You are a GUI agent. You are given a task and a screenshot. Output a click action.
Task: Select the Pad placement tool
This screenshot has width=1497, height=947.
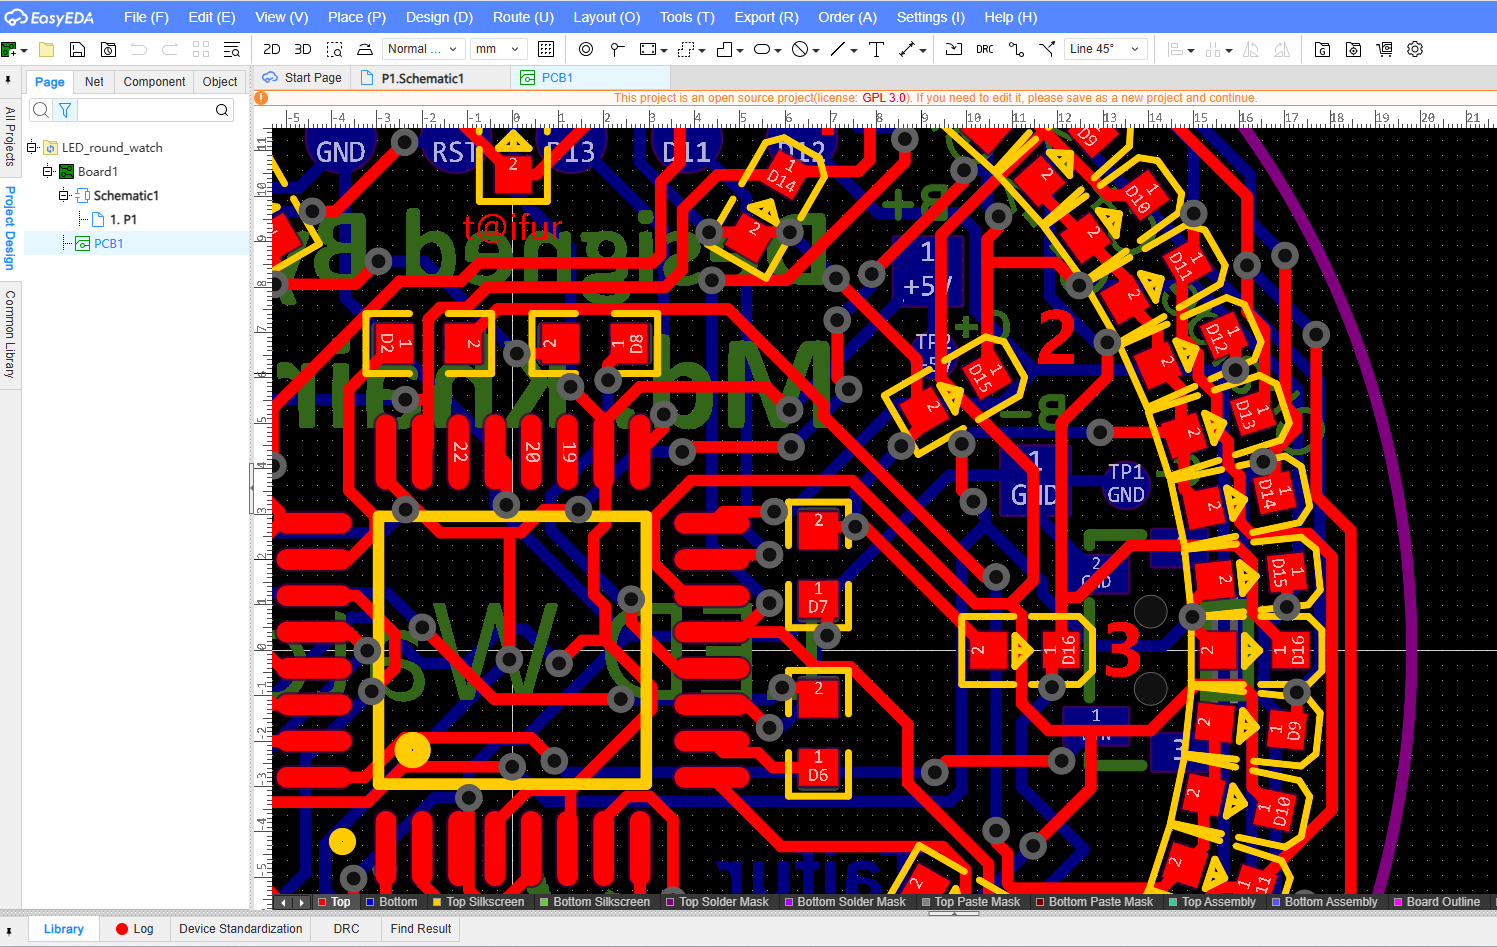point(586,49)
